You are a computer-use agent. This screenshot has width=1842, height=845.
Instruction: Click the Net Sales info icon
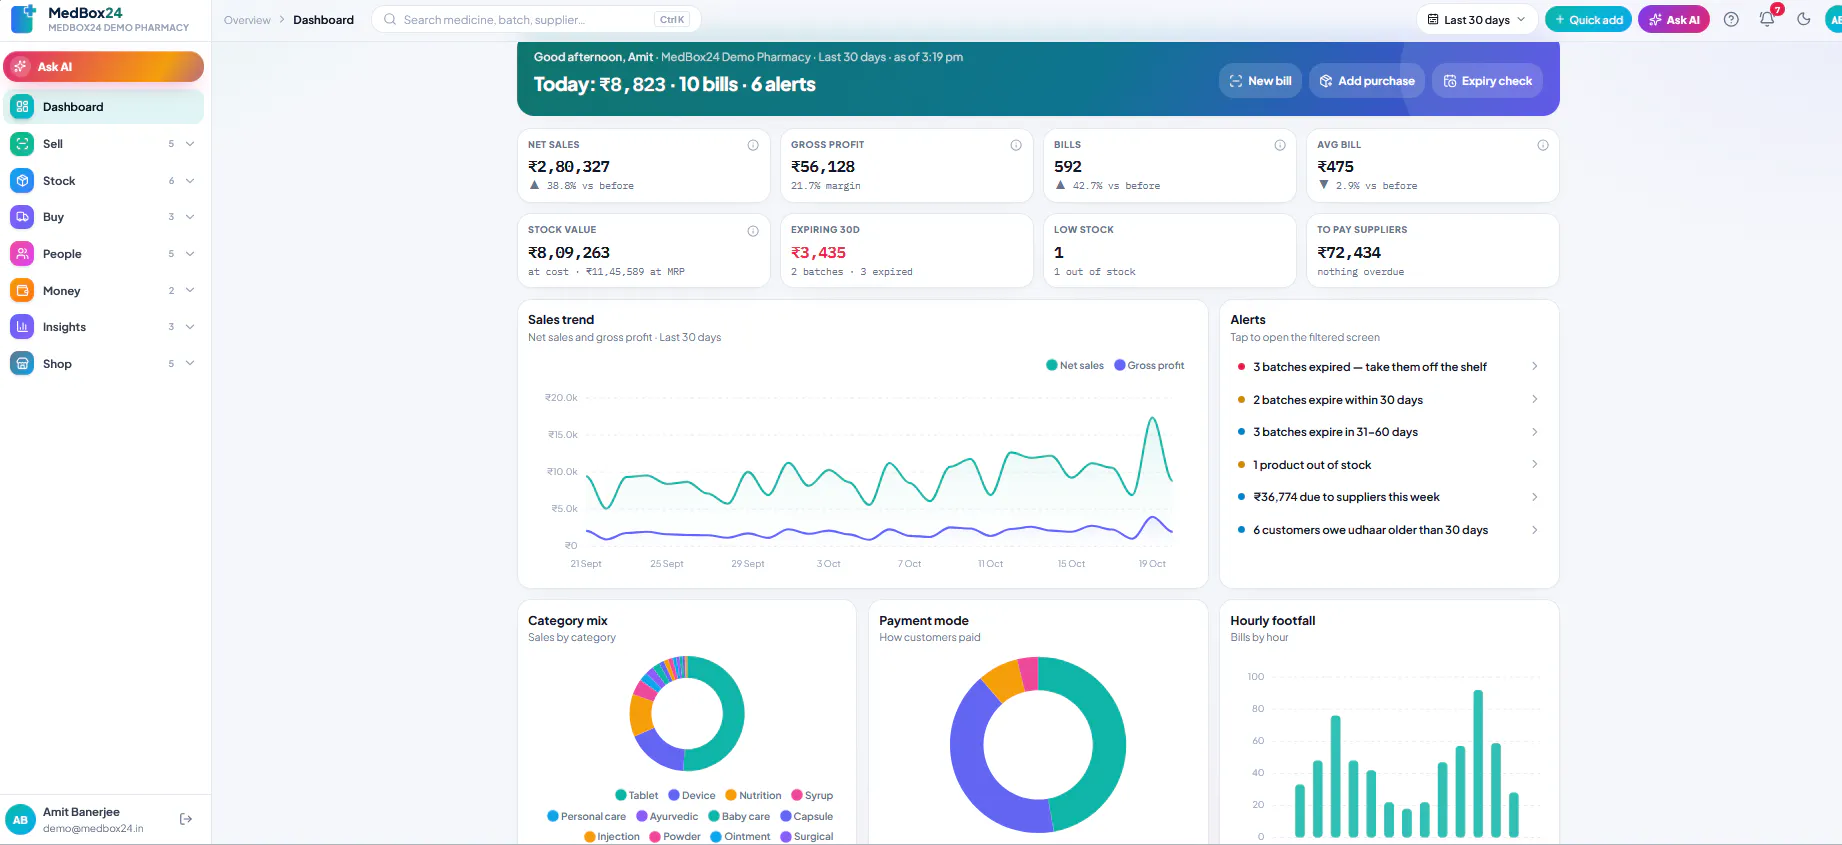pos(753,145)
